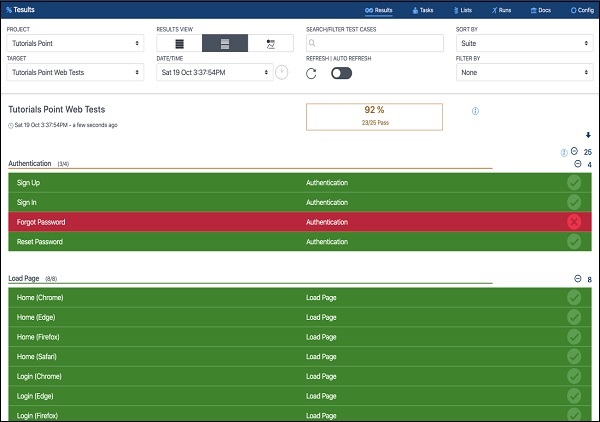
Task: Click the refresh results icon
Action: (312, 73)
